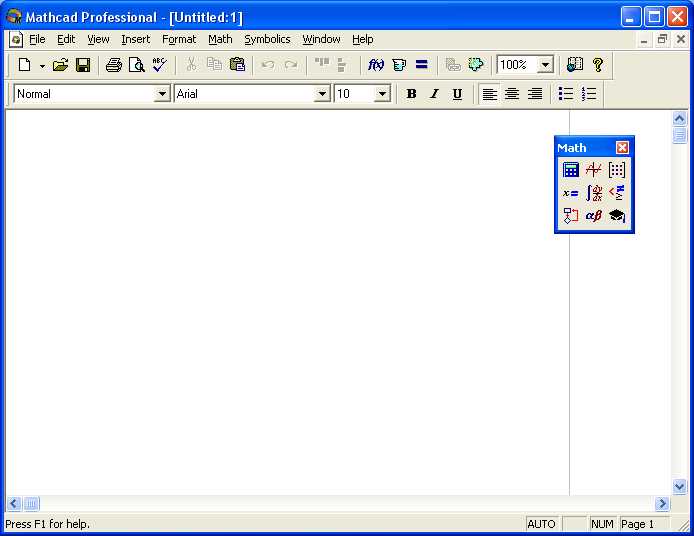Click the Copy icon in toolbar
The height and width of the screenshot is (536, 694).
click(215, 65)
